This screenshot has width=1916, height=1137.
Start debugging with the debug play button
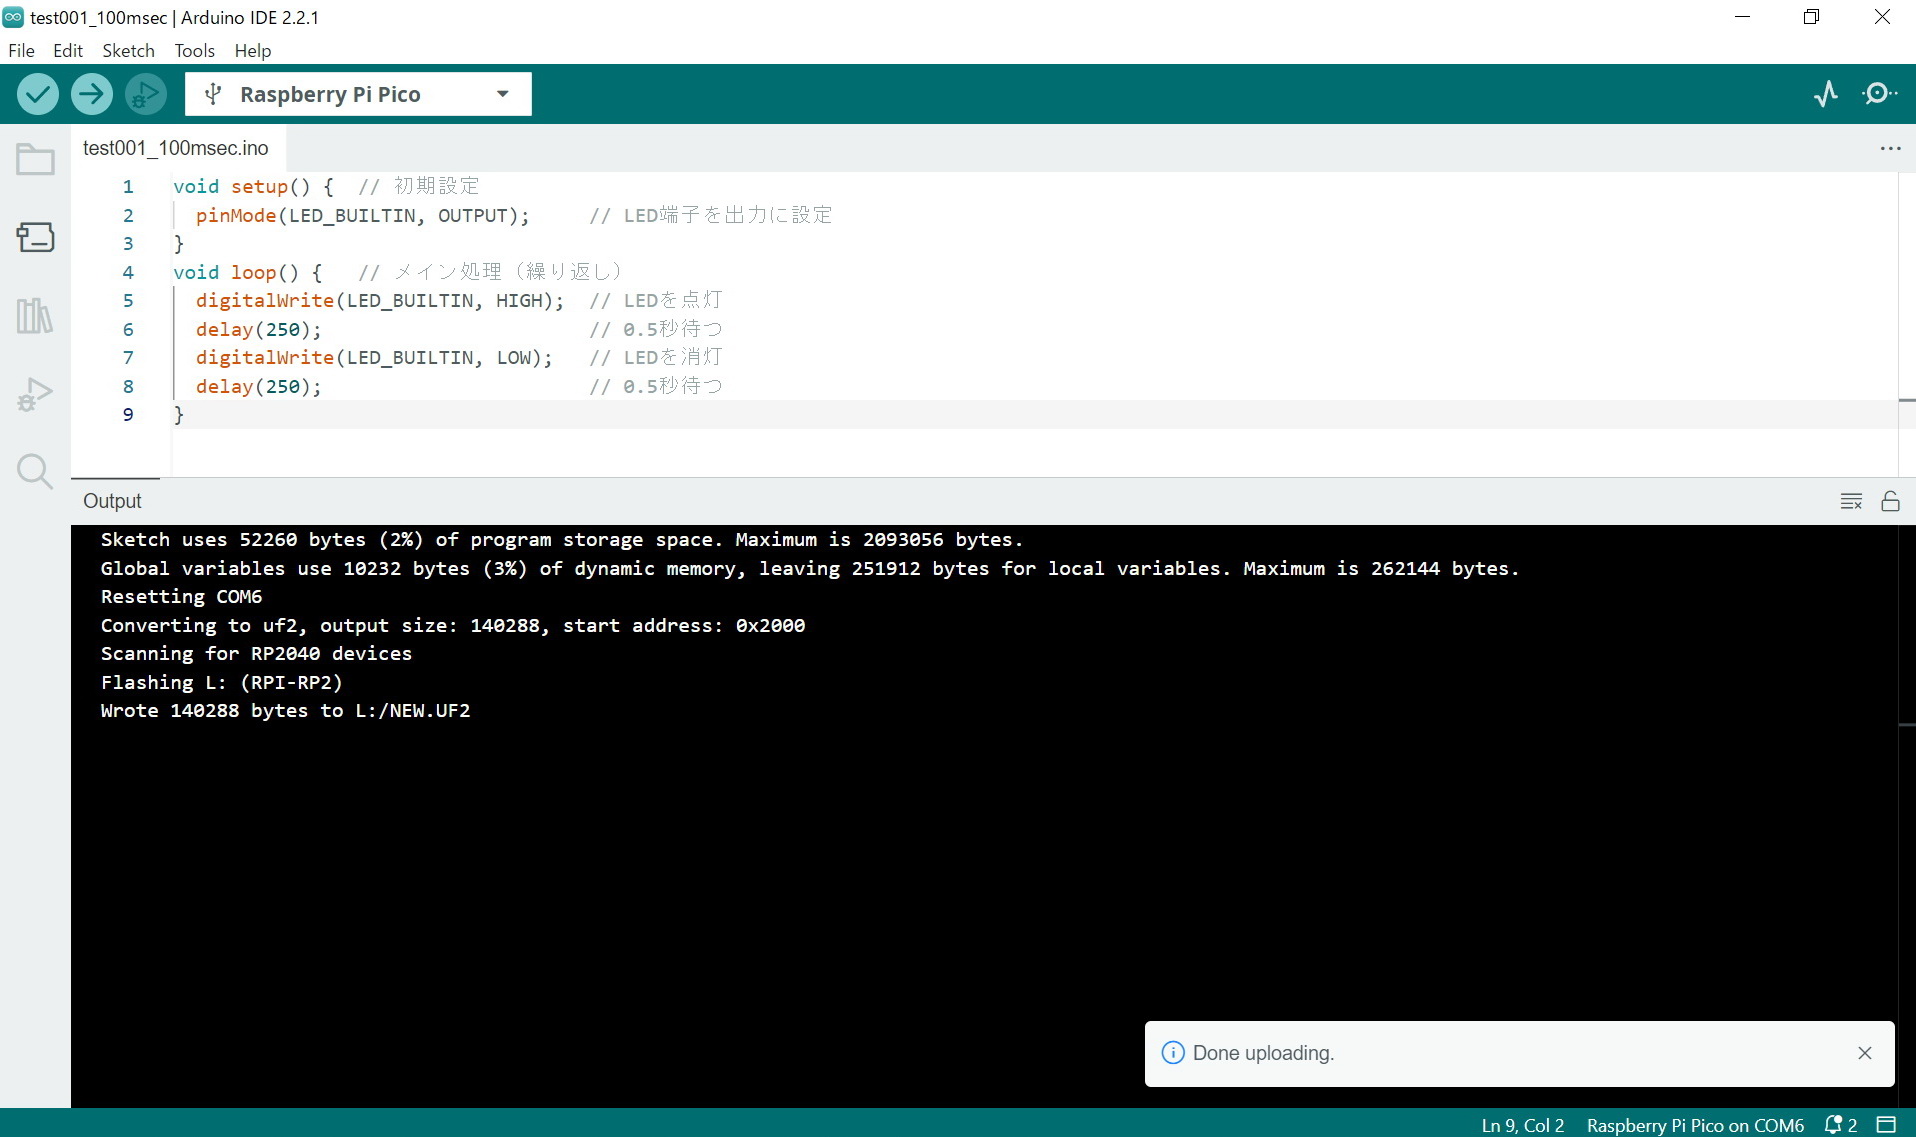point(146,94)
